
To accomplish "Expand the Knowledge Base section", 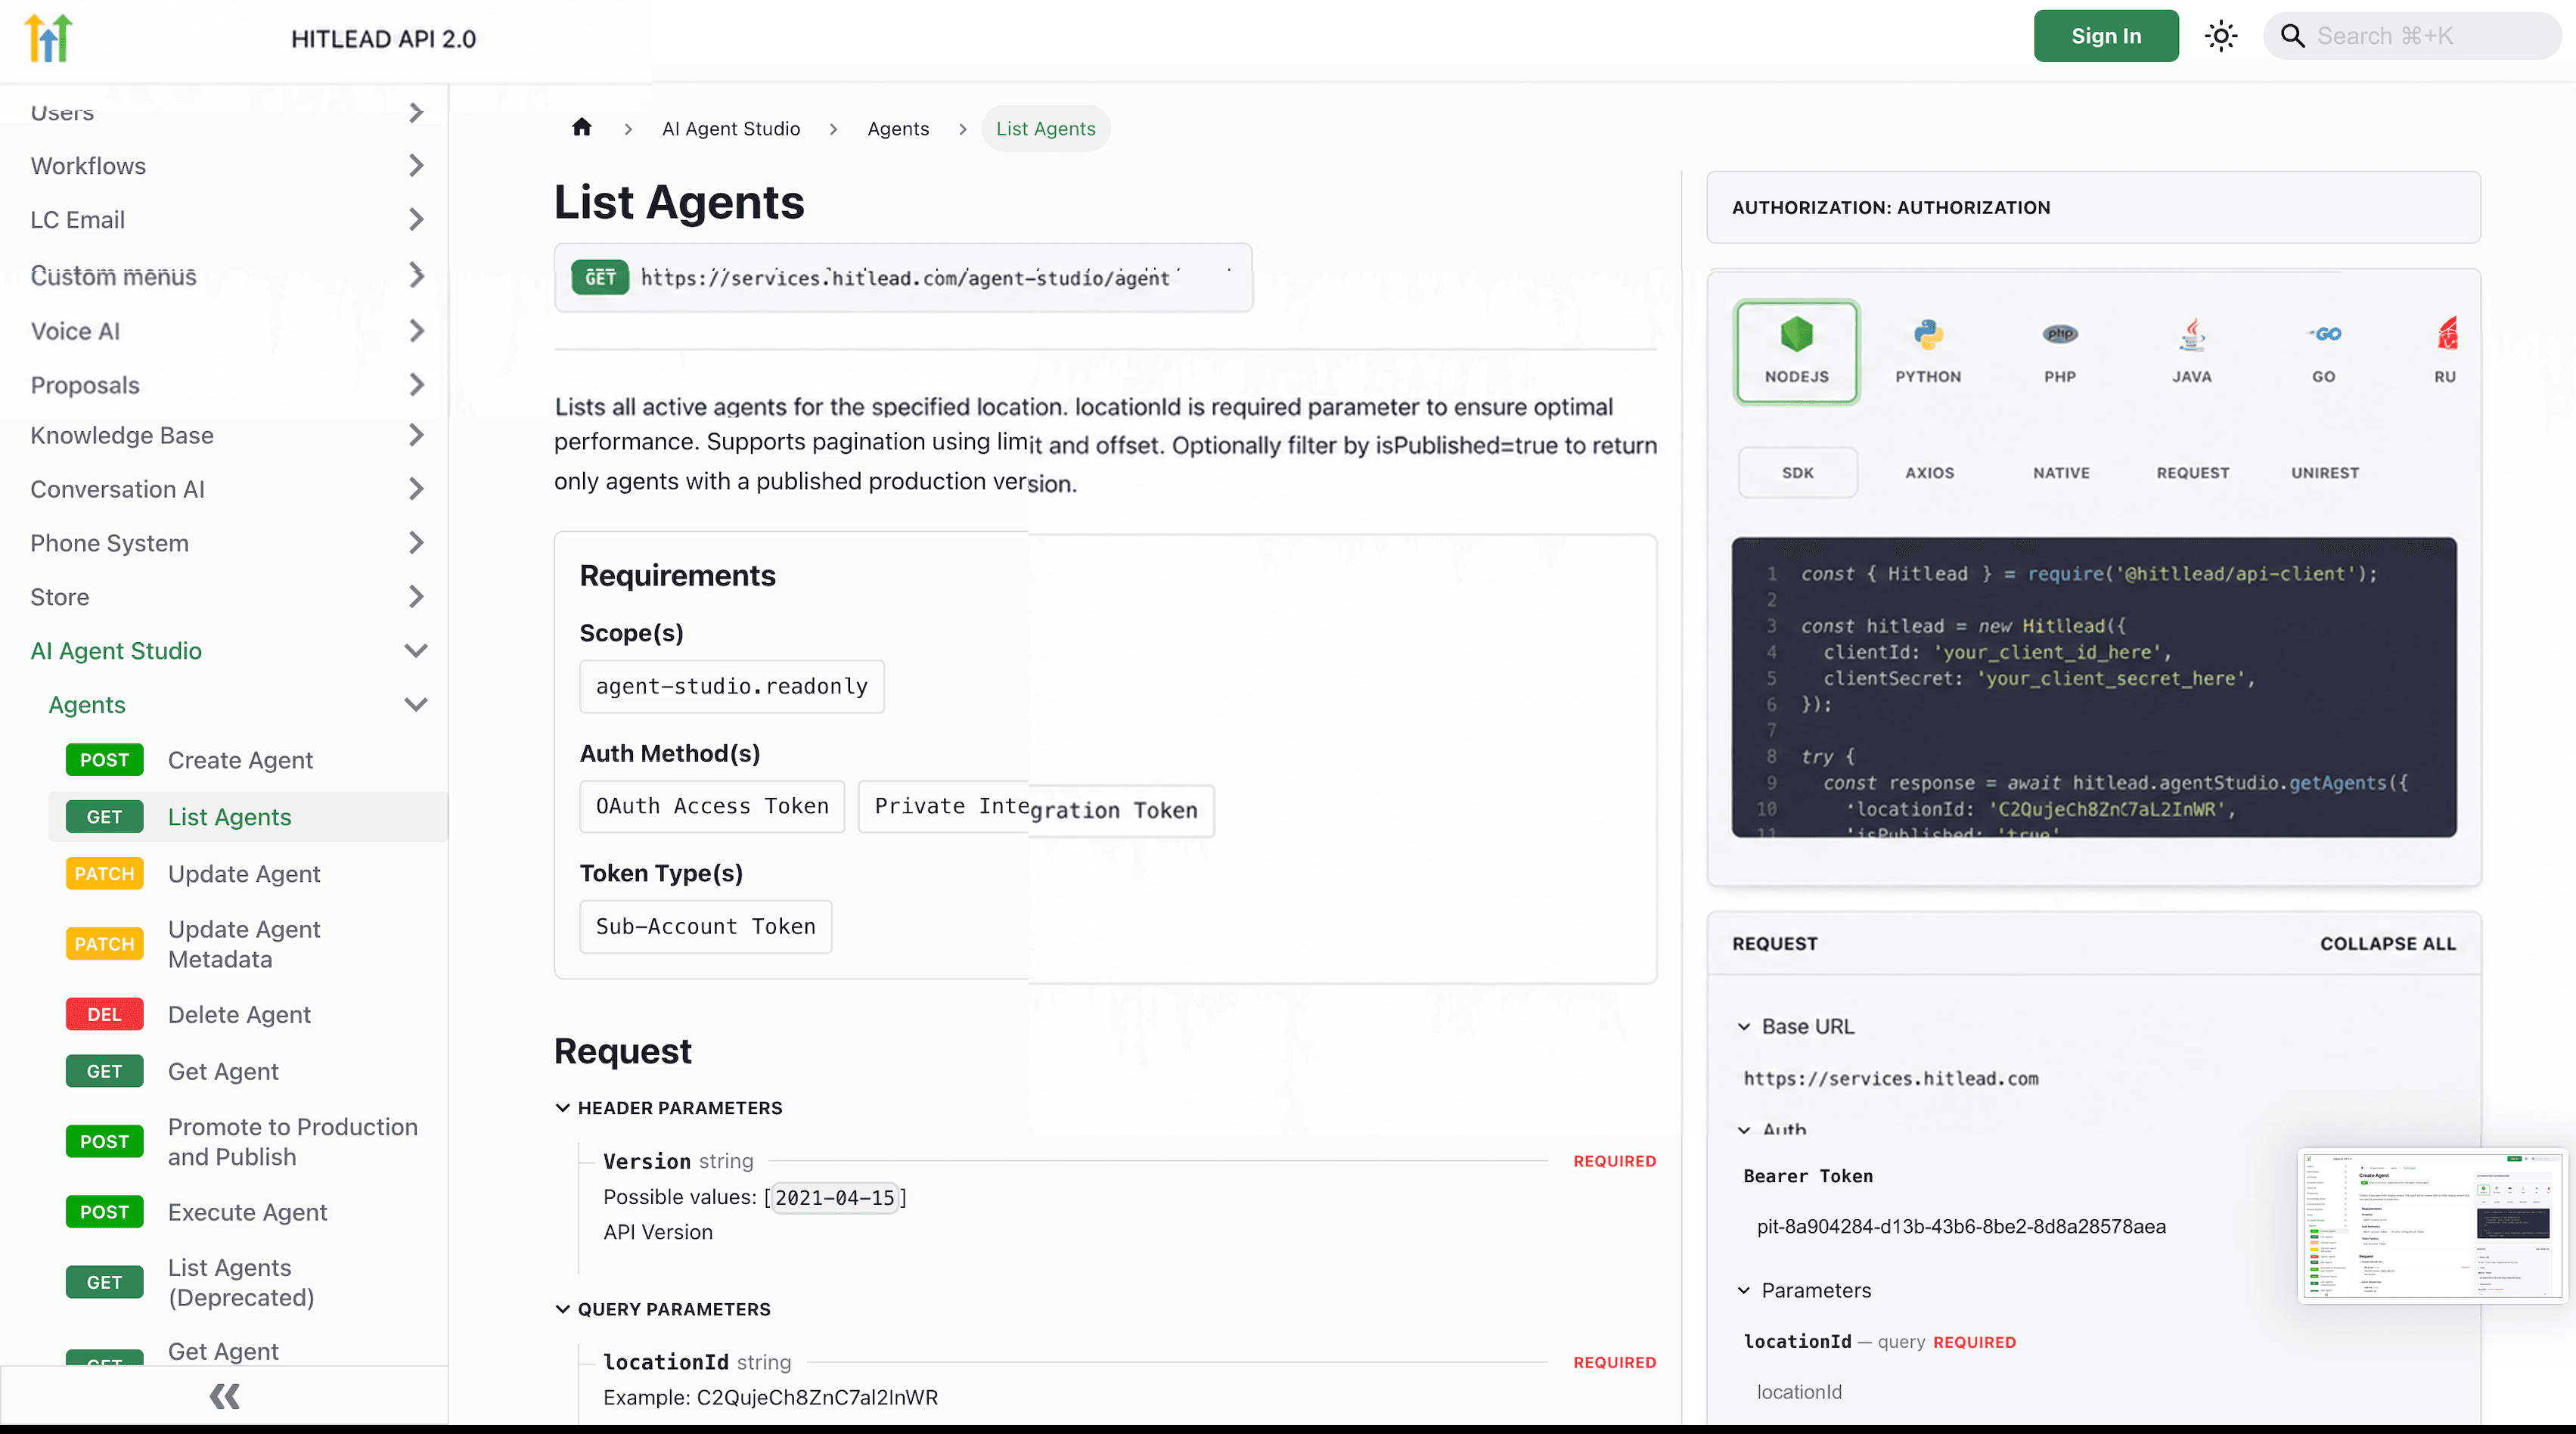I will pos(416,435).
